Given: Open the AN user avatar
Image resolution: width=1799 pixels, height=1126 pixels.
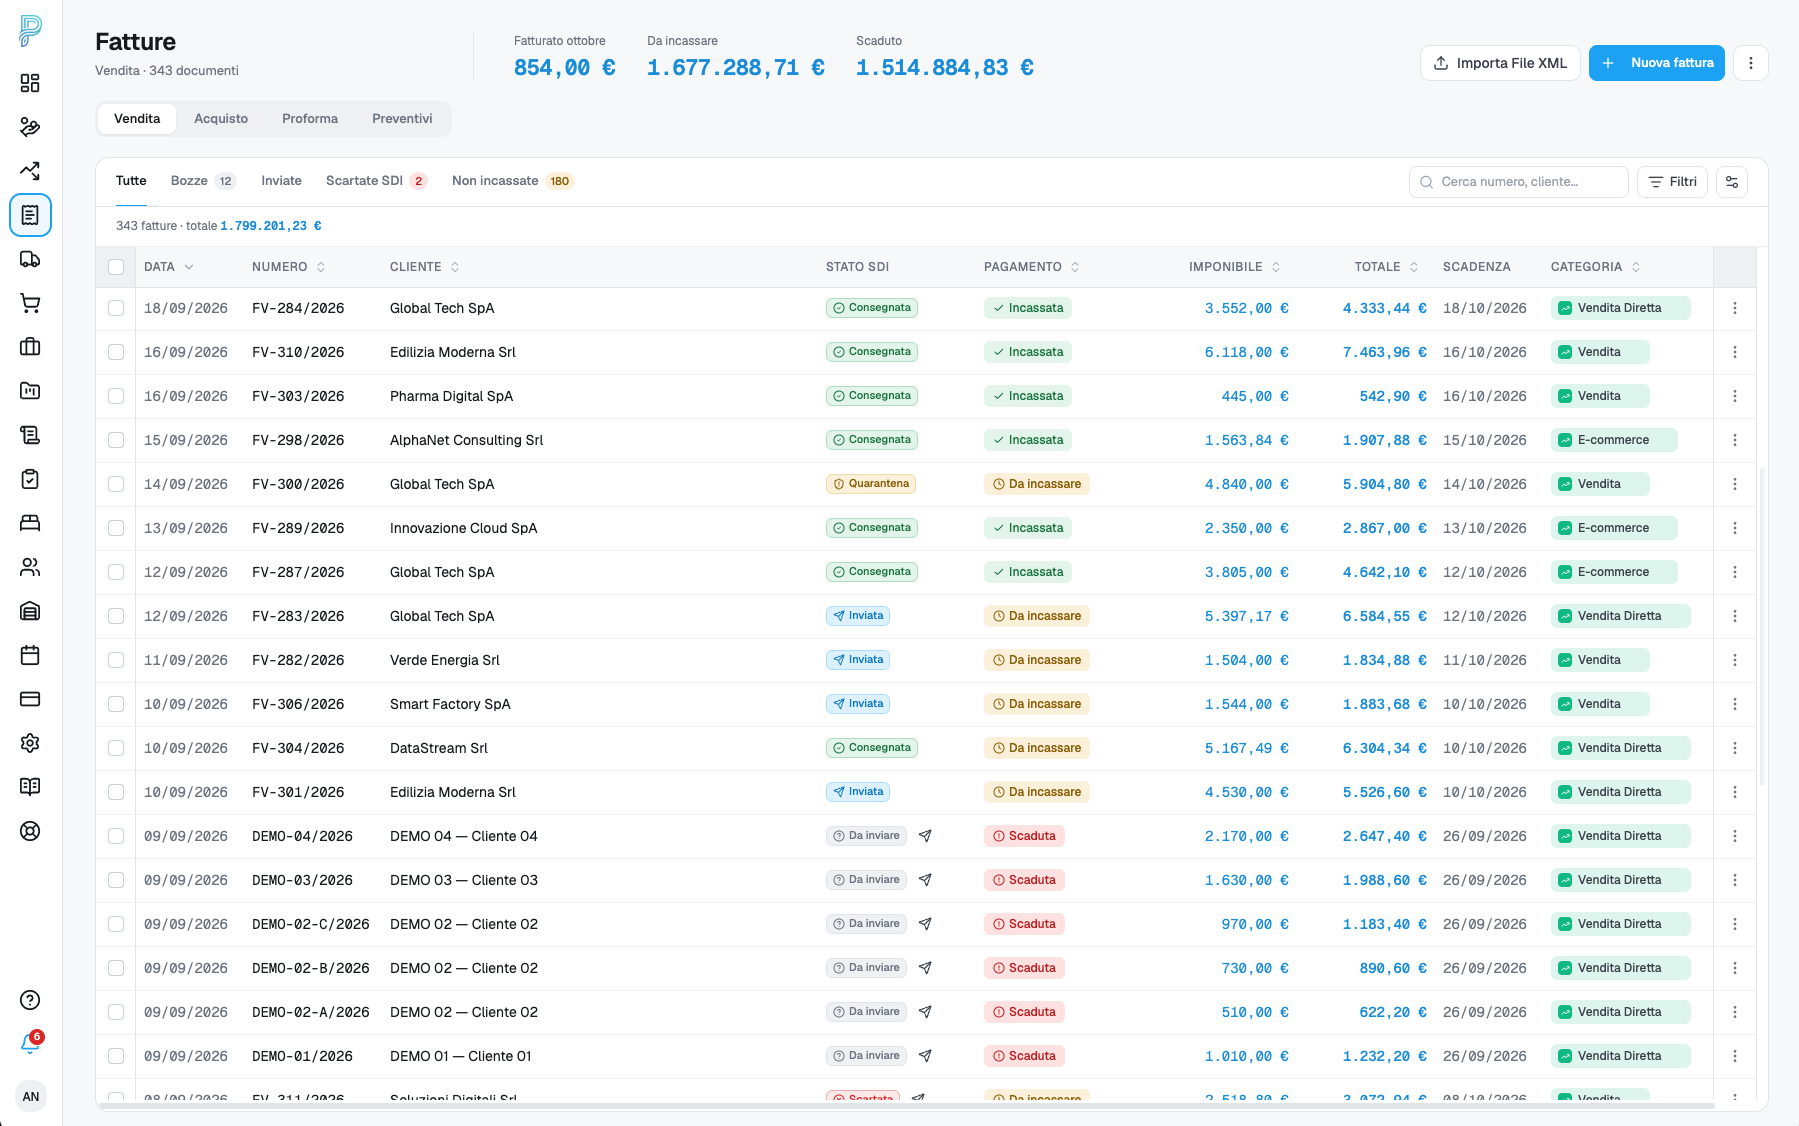Looking at the screenshot, I should 31,1096.
